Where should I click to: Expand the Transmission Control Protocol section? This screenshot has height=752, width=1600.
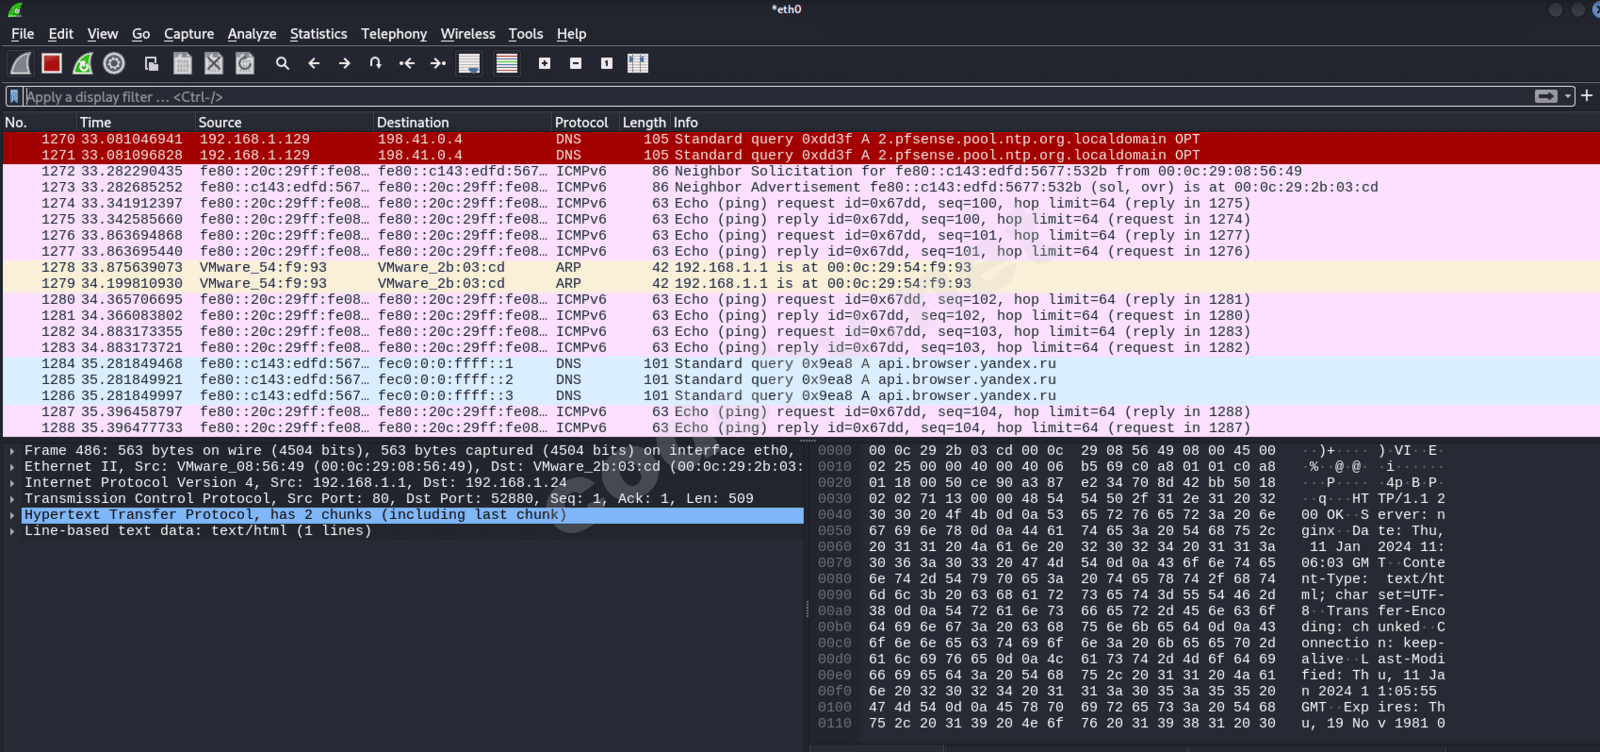click(x=12, y=499)
